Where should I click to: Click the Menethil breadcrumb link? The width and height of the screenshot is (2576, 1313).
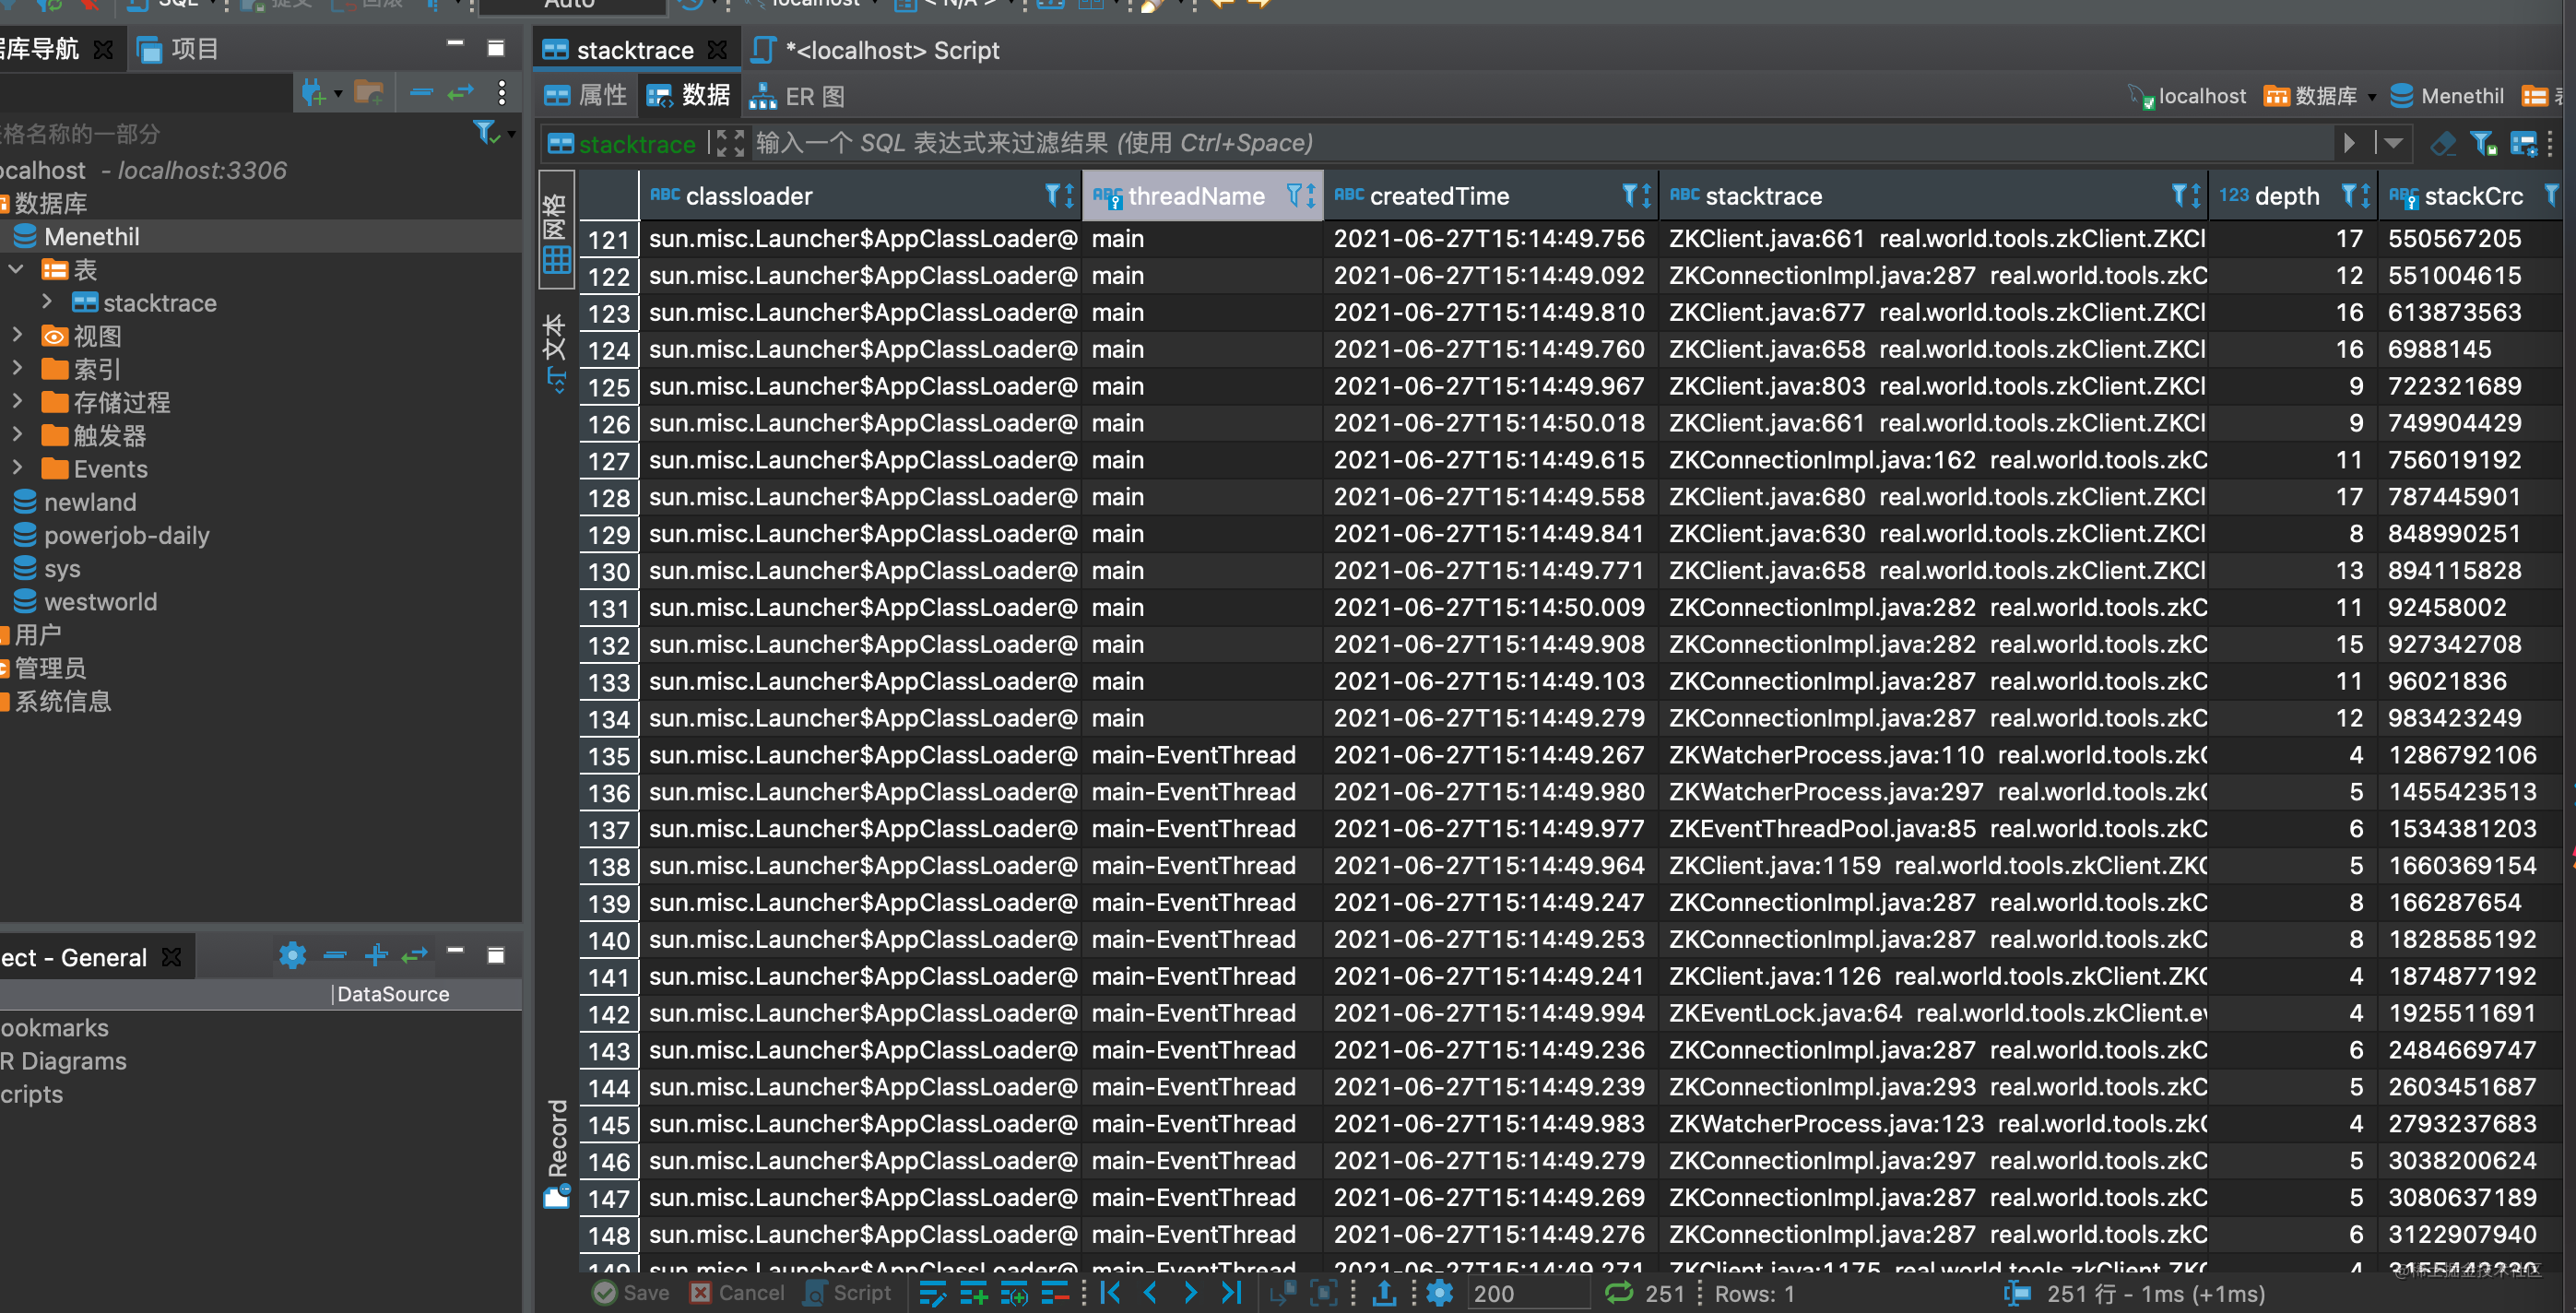pyautogui.click(x=2447, y=96)
